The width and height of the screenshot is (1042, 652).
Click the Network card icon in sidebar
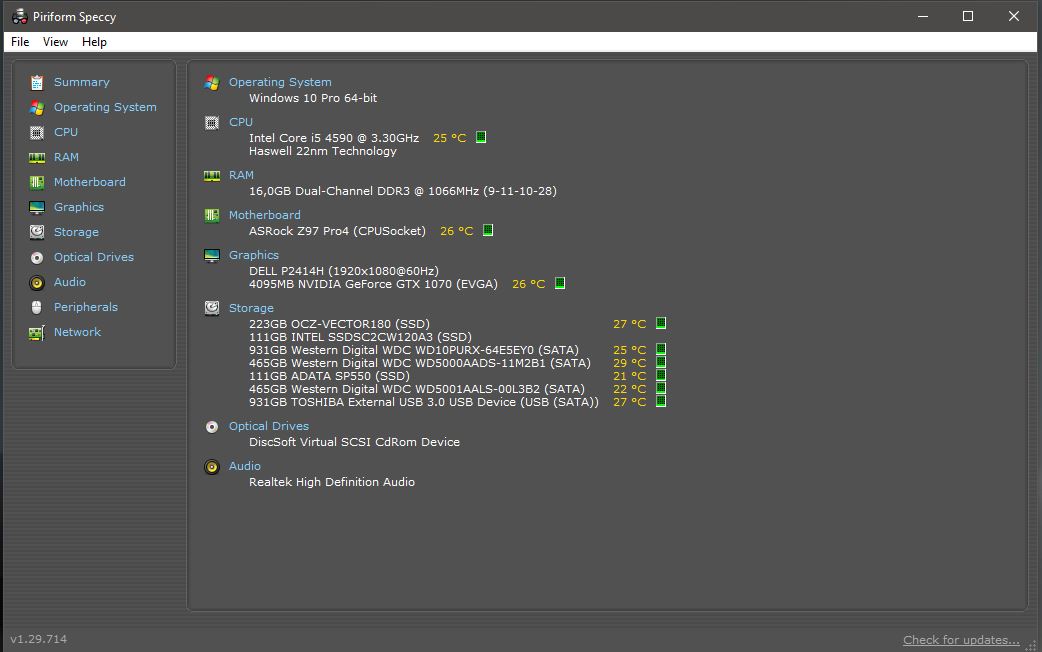pos(37,332)
